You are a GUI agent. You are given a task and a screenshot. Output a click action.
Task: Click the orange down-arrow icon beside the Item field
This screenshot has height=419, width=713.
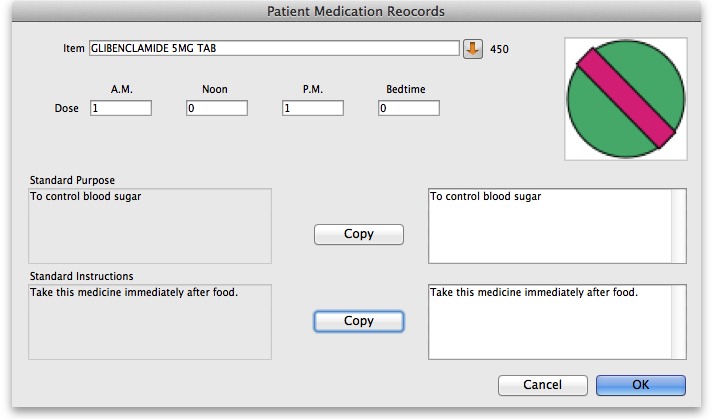coord(473,48)
